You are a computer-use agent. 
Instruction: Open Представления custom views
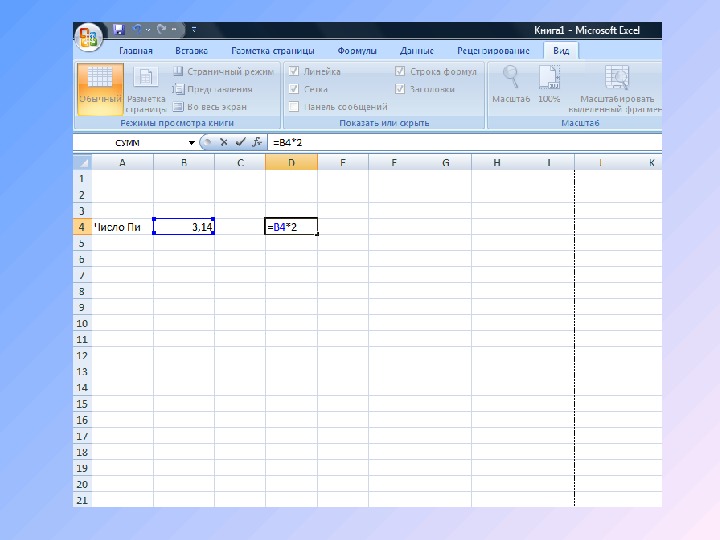tap(213, 89)
